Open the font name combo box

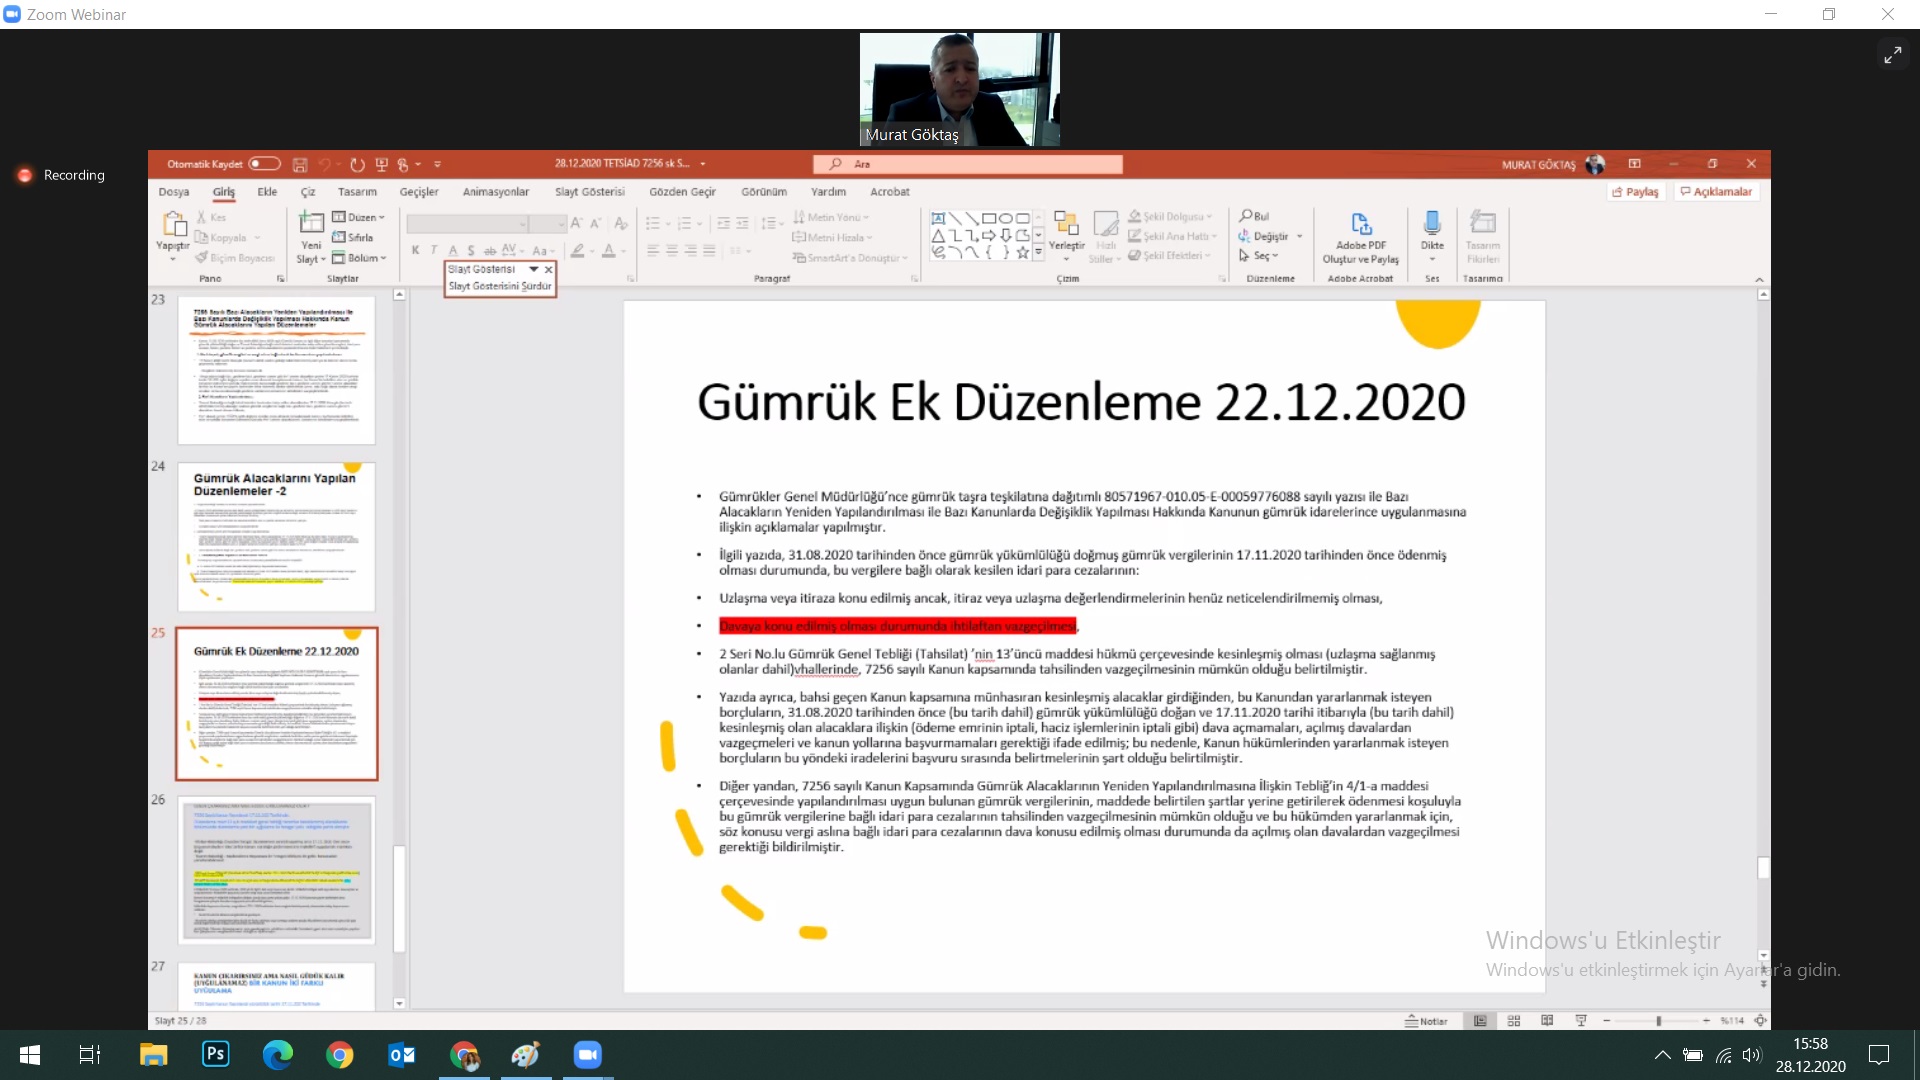(467, 223)
